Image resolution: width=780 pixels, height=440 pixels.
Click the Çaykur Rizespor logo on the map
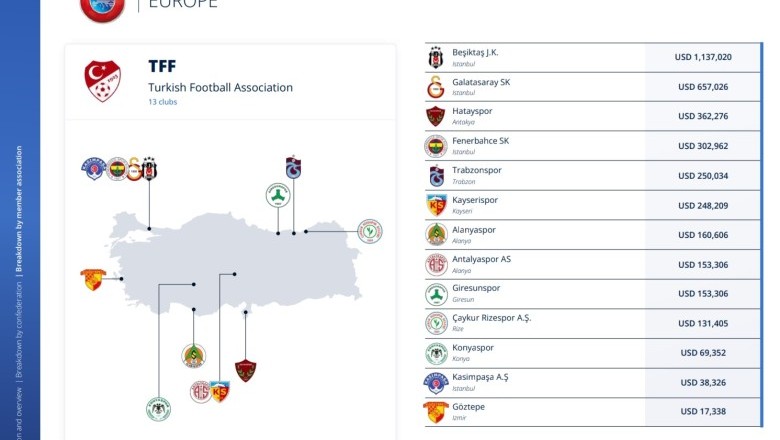[x=370, y=232]
